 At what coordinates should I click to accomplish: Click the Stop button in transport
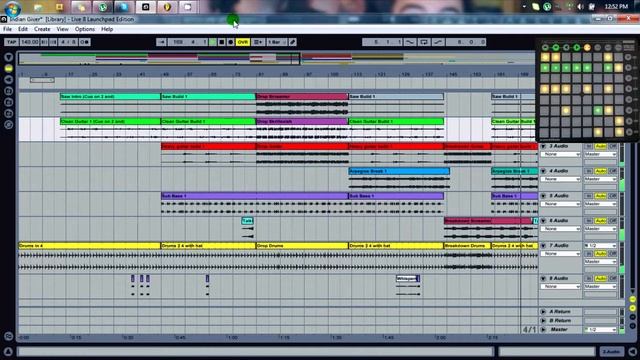pyautogui.click(x=222, y=42)
